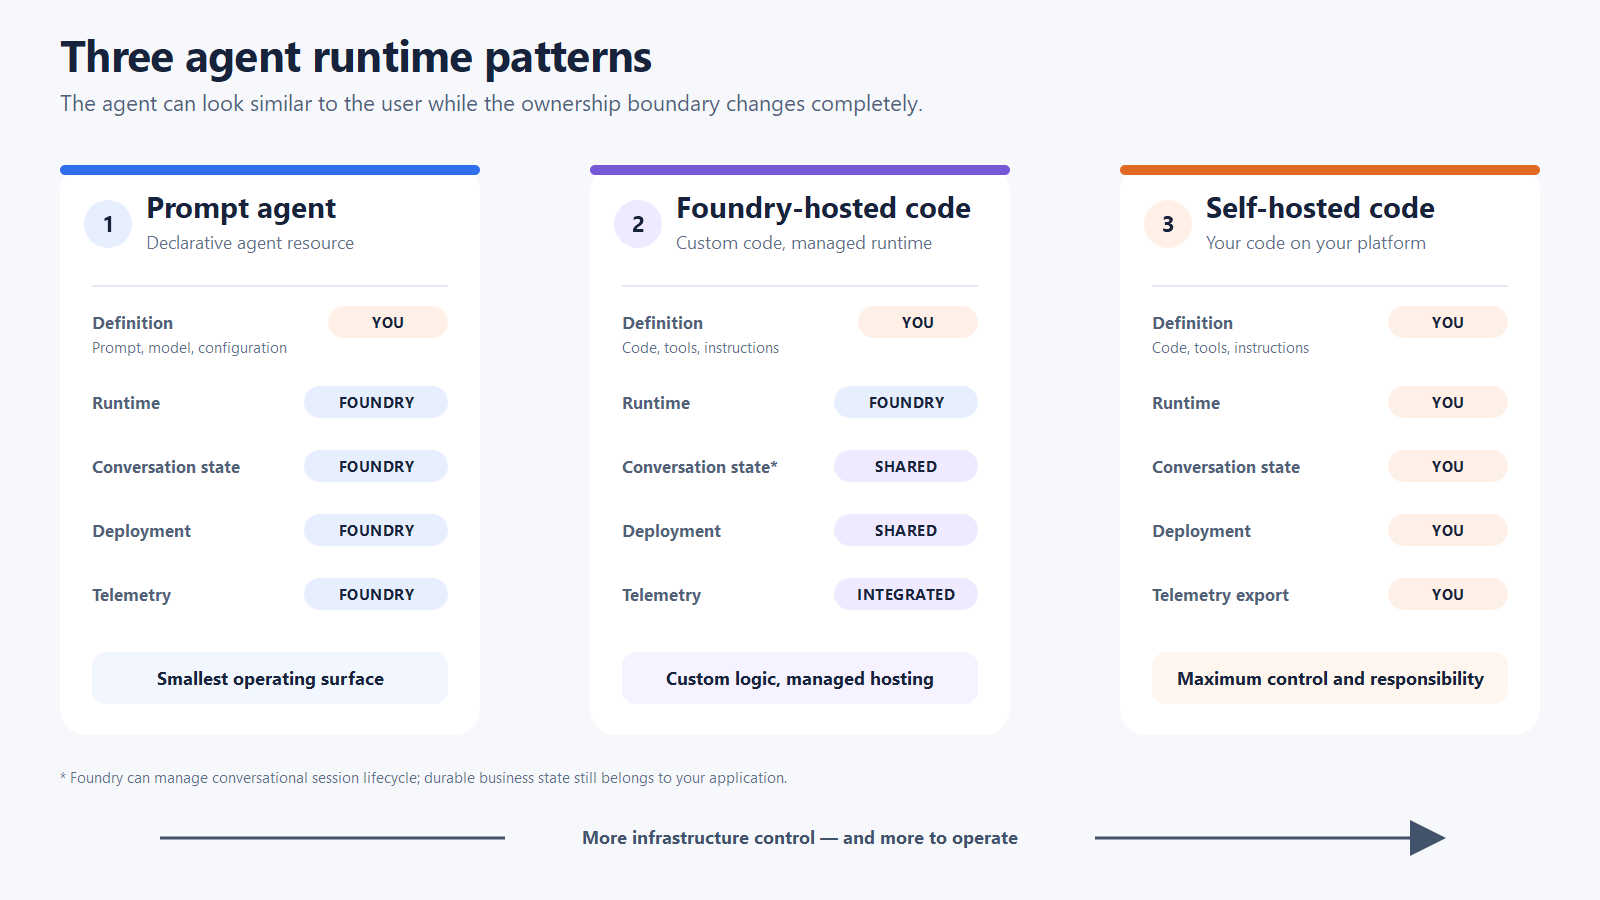This screenshot has width=1600, height=900.
Task: Click the Telemetry label in the Foundry-hosted code card
Action: point(661,595)
